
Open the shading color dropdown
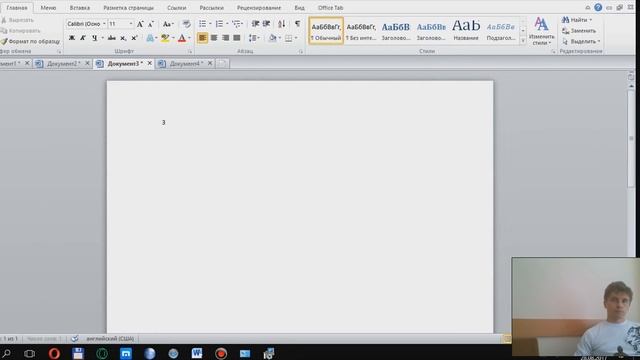280,38
